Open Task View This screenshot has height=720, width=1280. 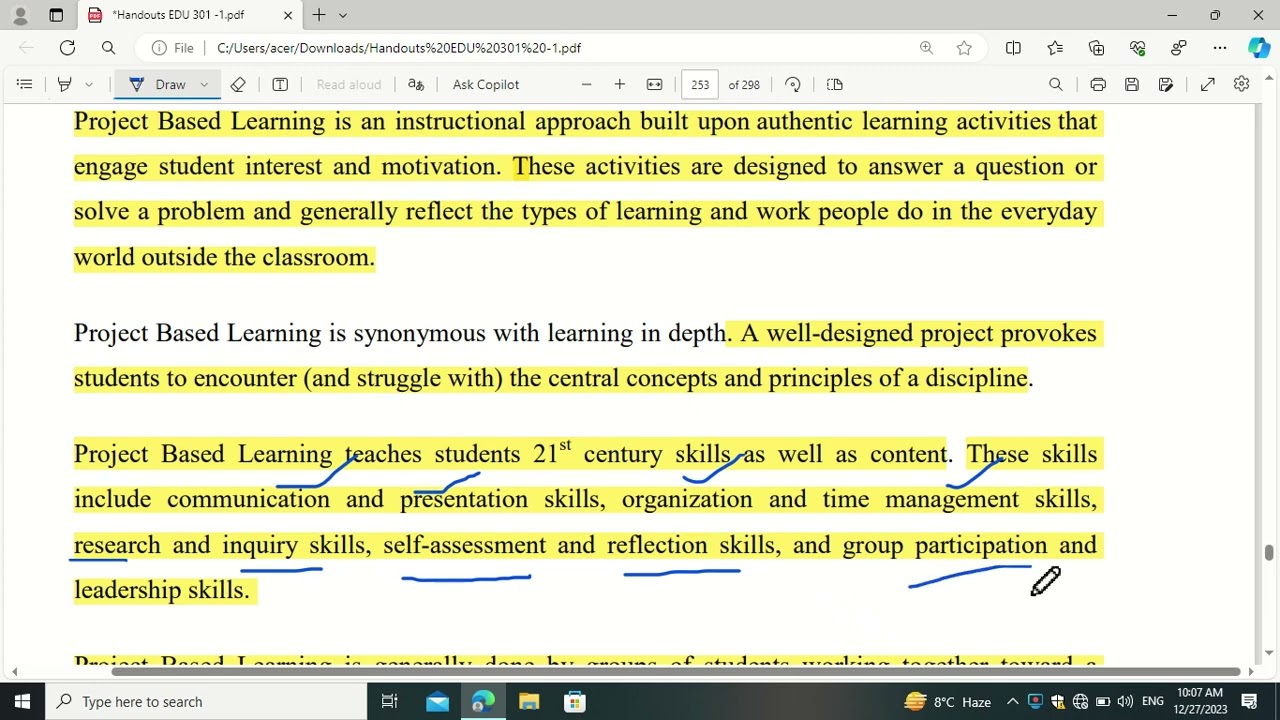(390, 702)
